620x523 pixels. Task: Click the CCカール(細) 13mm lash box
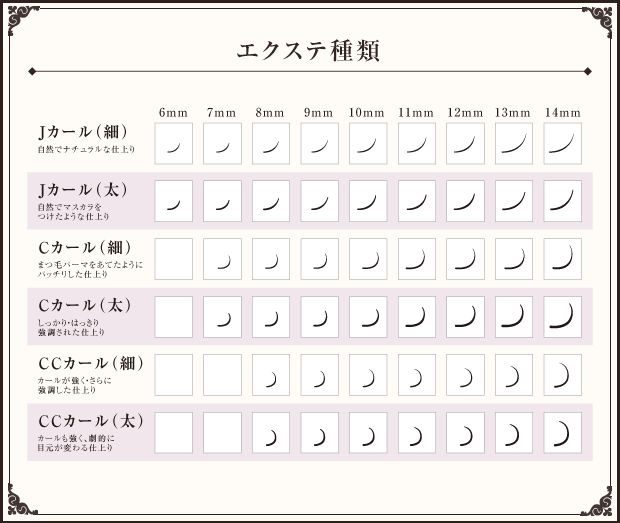point(514,375)
